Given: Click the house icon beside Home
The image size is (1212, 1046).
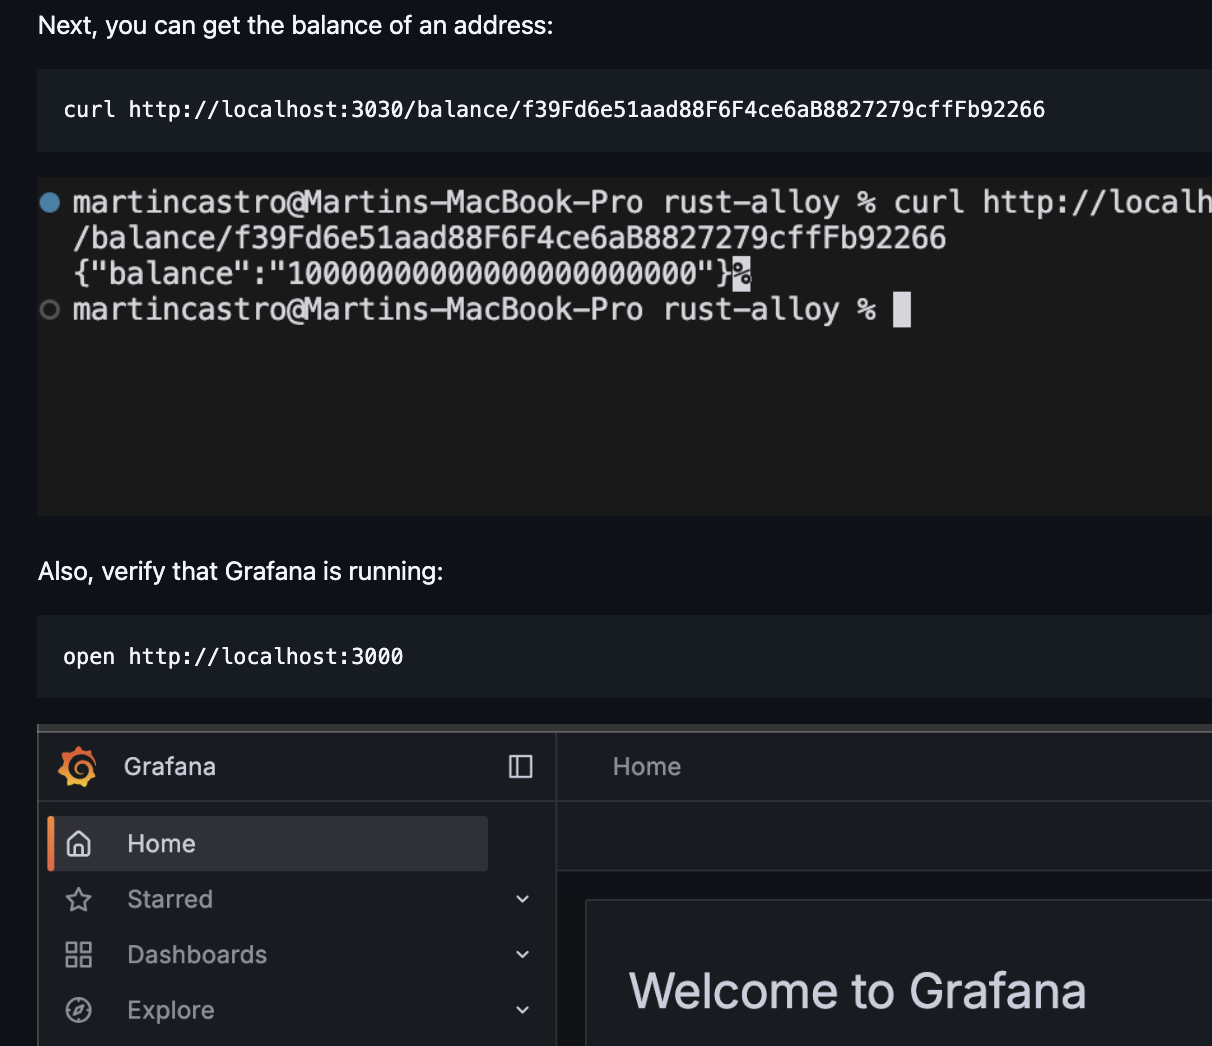Looking at the screenshot, I should coord(79,844).
